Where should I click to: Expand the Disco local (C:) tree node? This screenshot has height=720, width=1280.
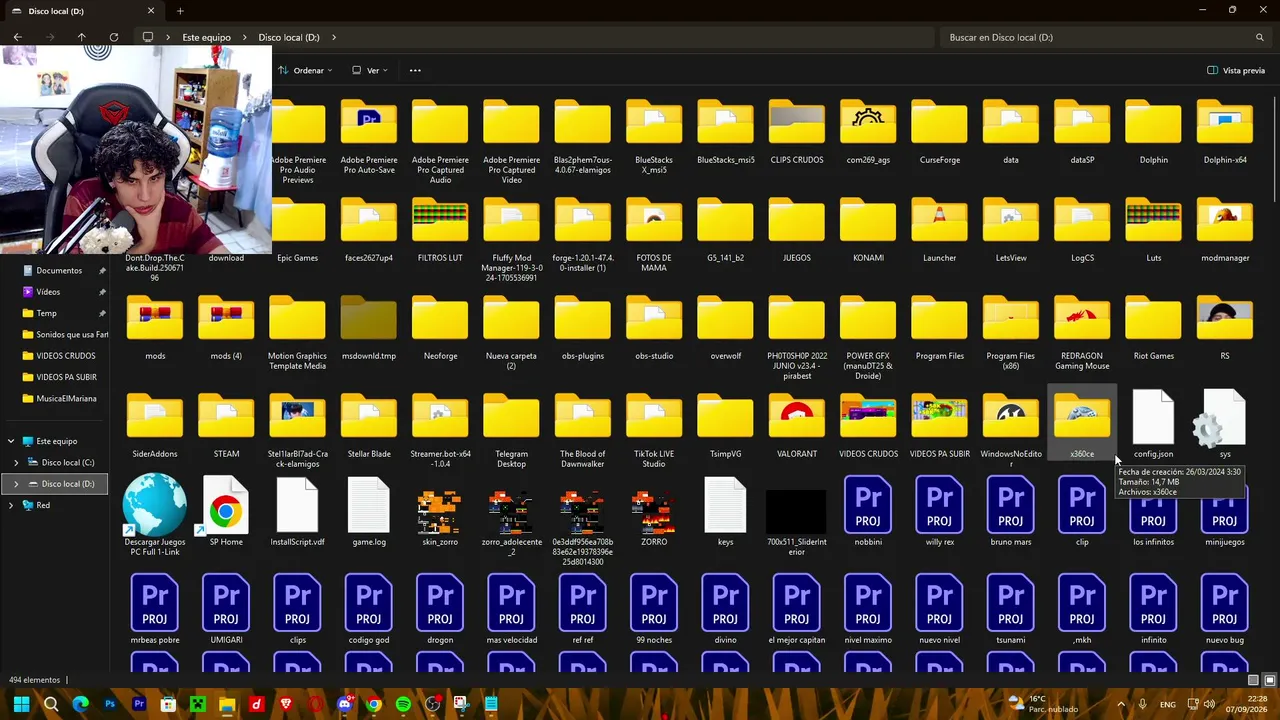point(16,463)
